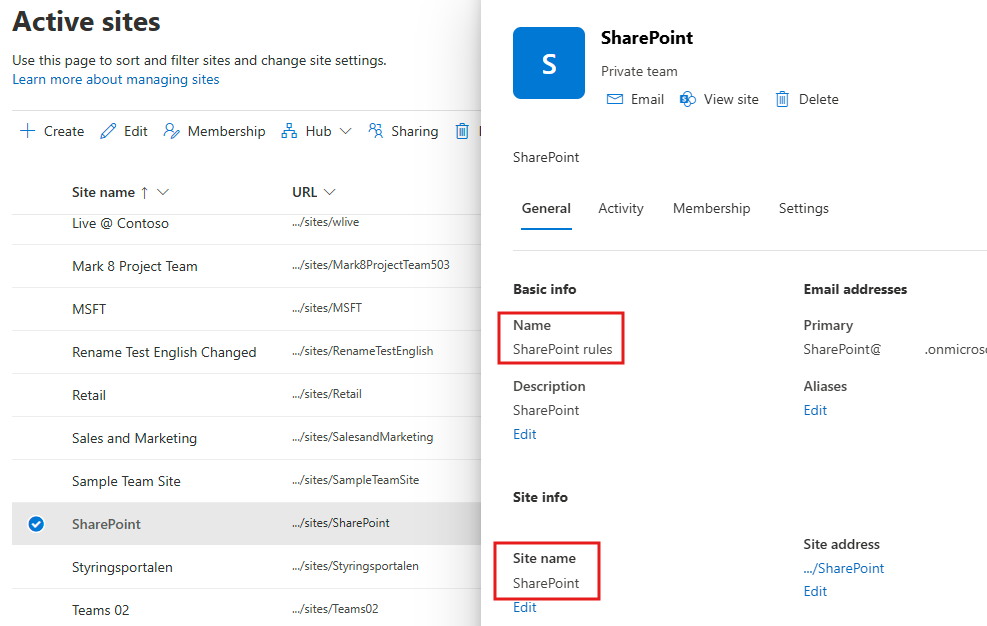Switch to the Activity tab
Image resolution: width=987 pixels, height=626 pixels.
621,208
